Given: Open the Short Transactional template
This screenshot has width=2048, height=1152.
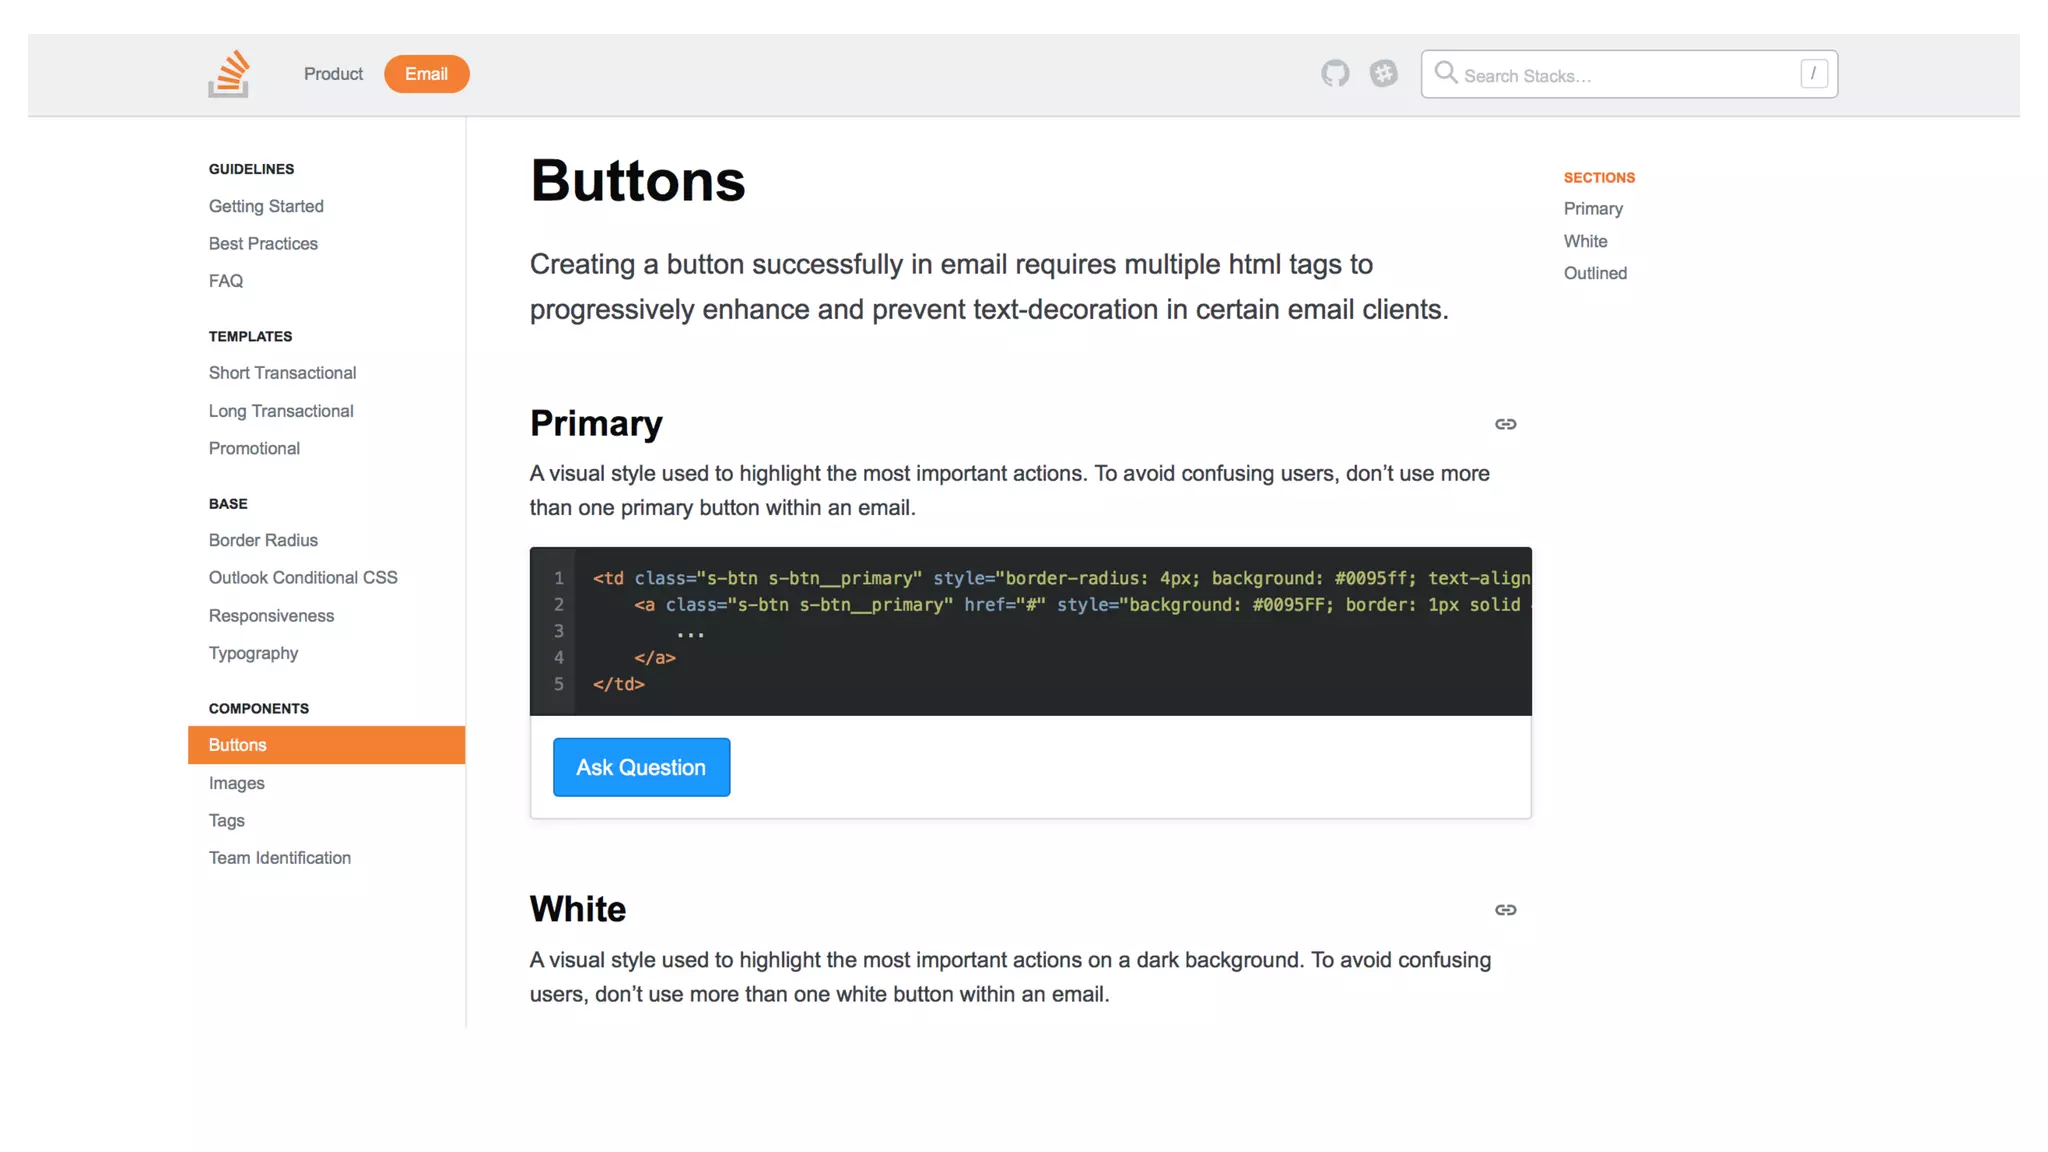Looking at the screenshot, I should tap(282, 373).
